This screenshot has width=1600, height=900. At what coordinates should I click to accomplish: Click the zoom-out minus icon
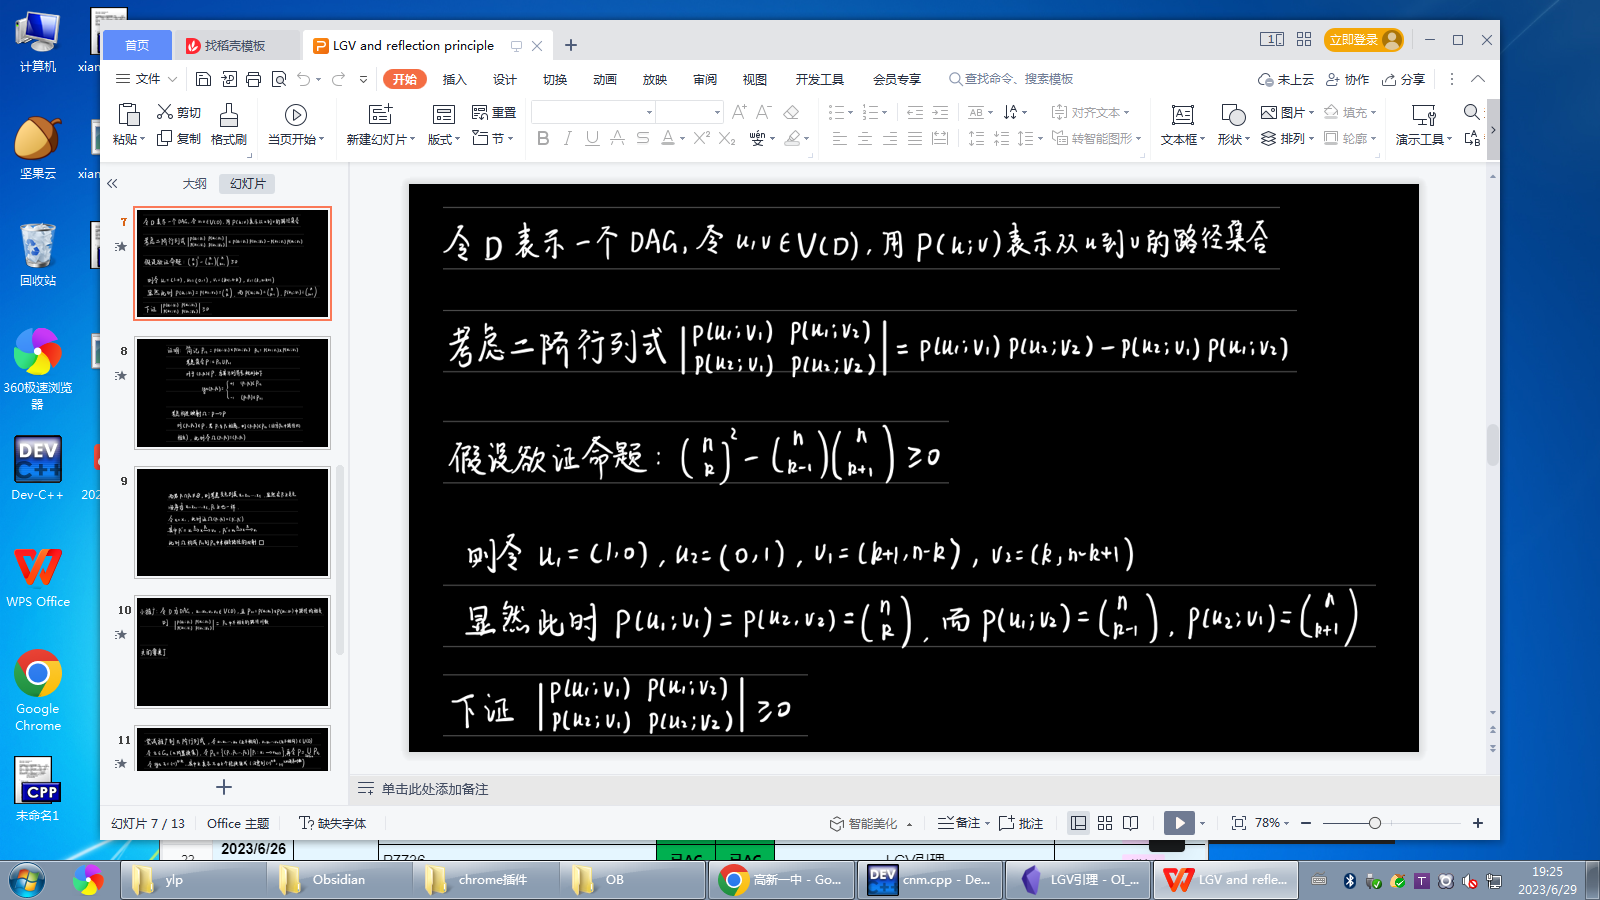click(x=1306, y=823)
